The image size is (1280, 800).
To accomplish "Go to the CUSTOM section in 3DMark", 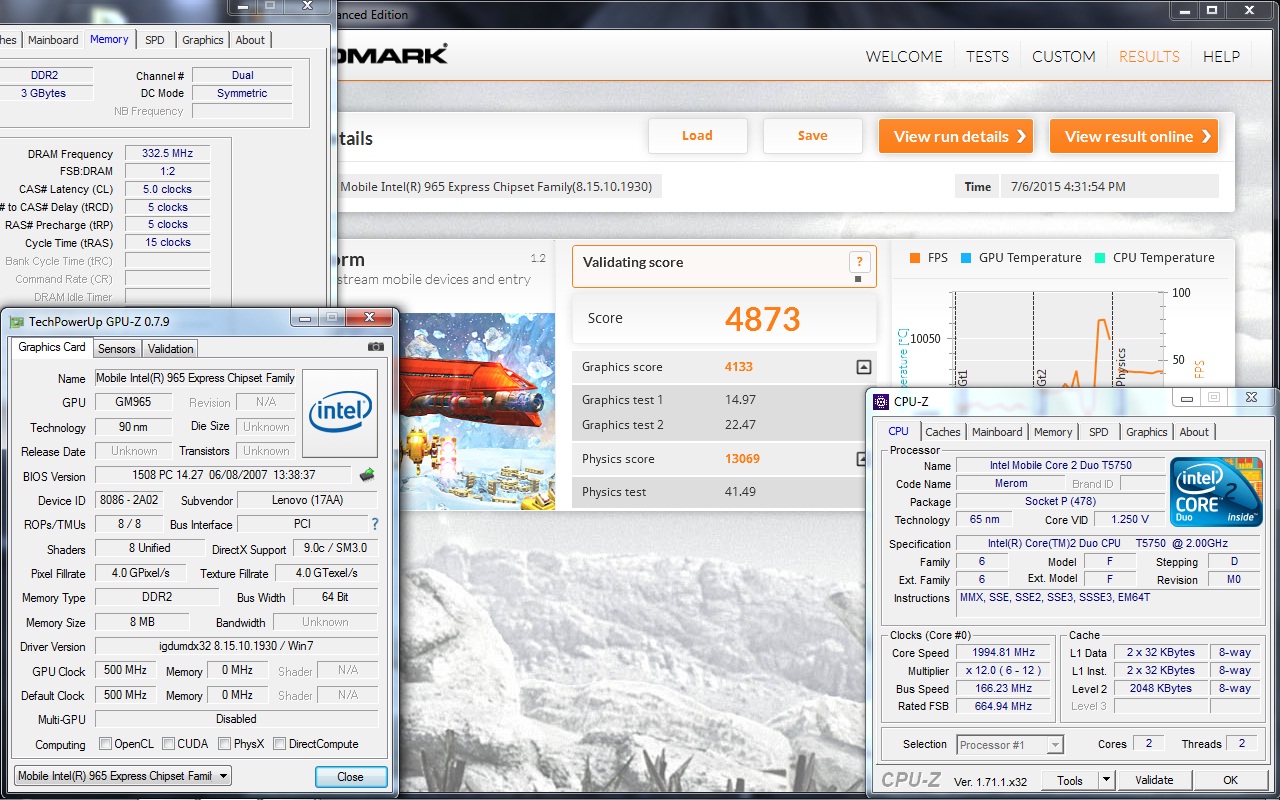I will coord(1064,56).
